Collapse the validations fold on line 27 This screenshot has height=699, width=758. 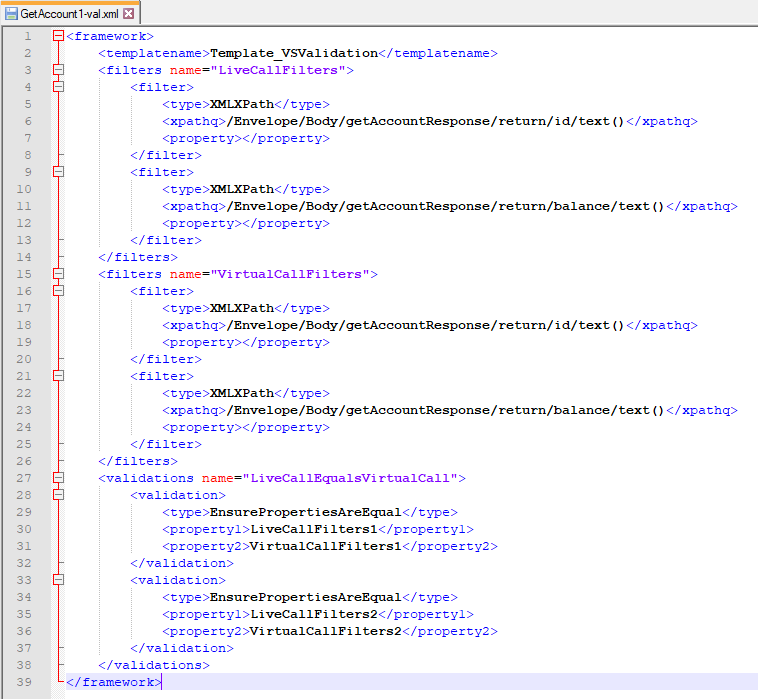click(x=58, y=478)
